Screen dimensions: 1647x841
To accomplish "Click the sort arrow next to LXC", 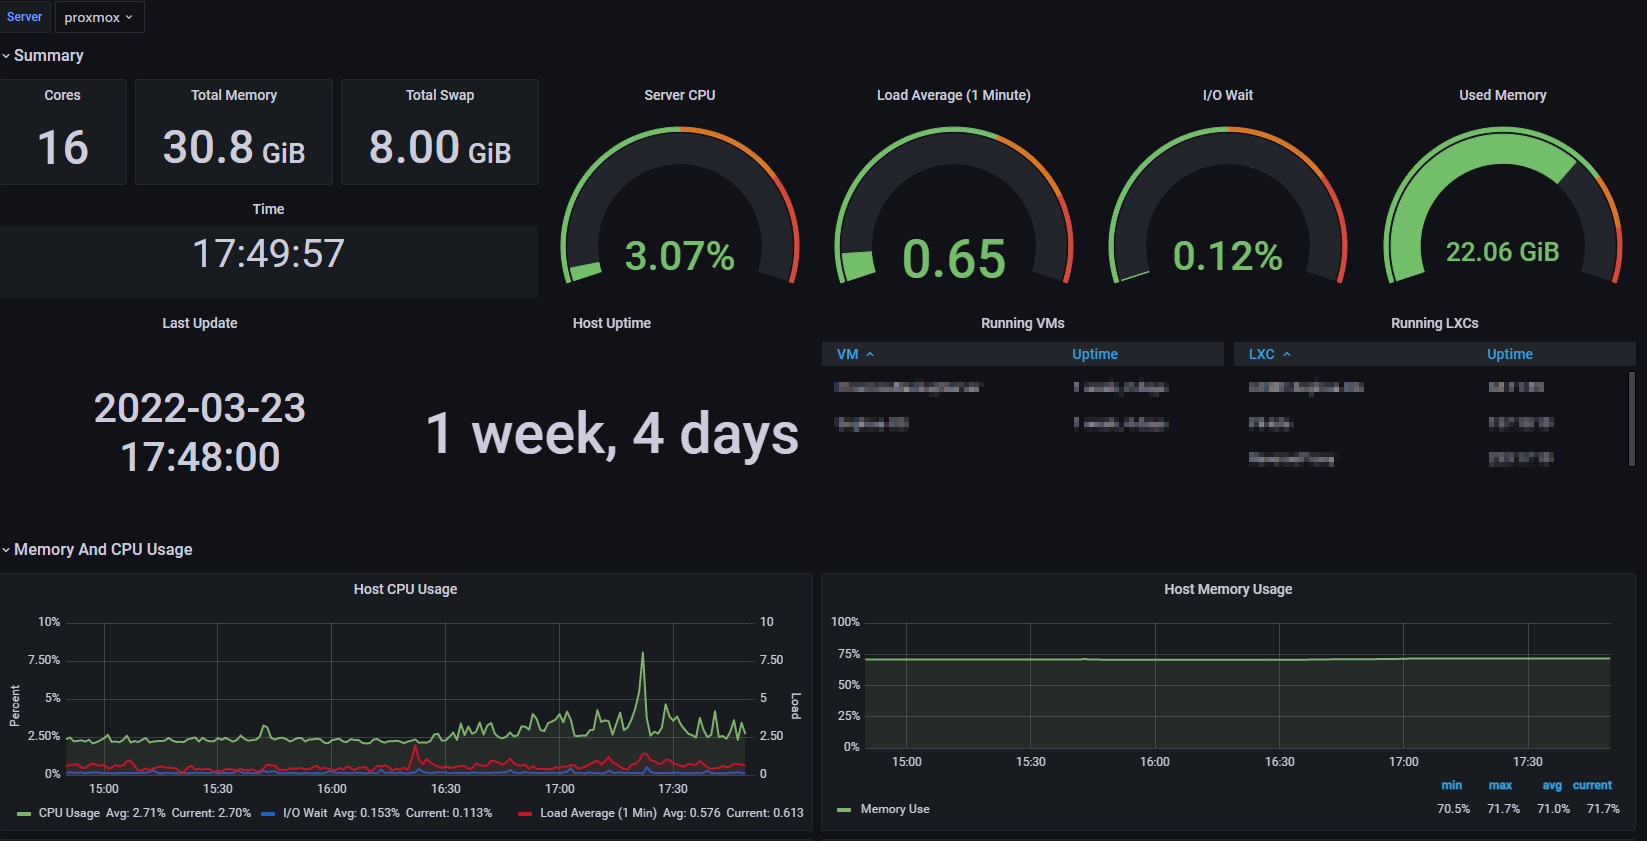I will [1287, 355].
